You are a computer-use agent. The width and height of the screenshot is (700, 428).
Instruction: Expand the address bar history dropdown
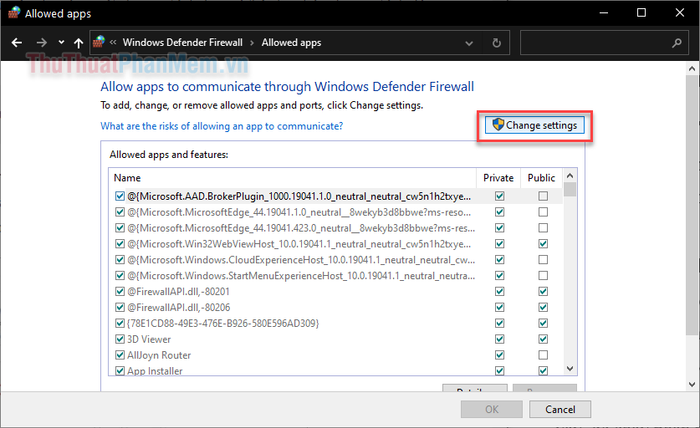469,43
